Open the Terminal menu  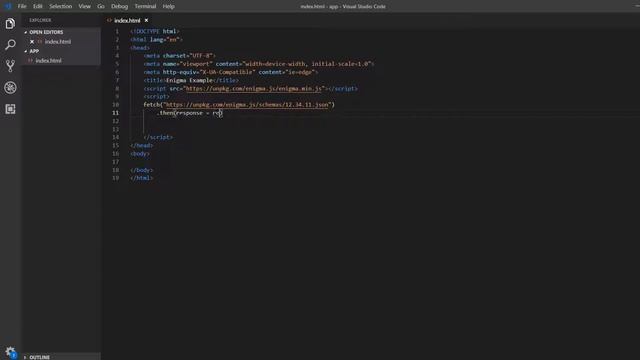(145, 6)
